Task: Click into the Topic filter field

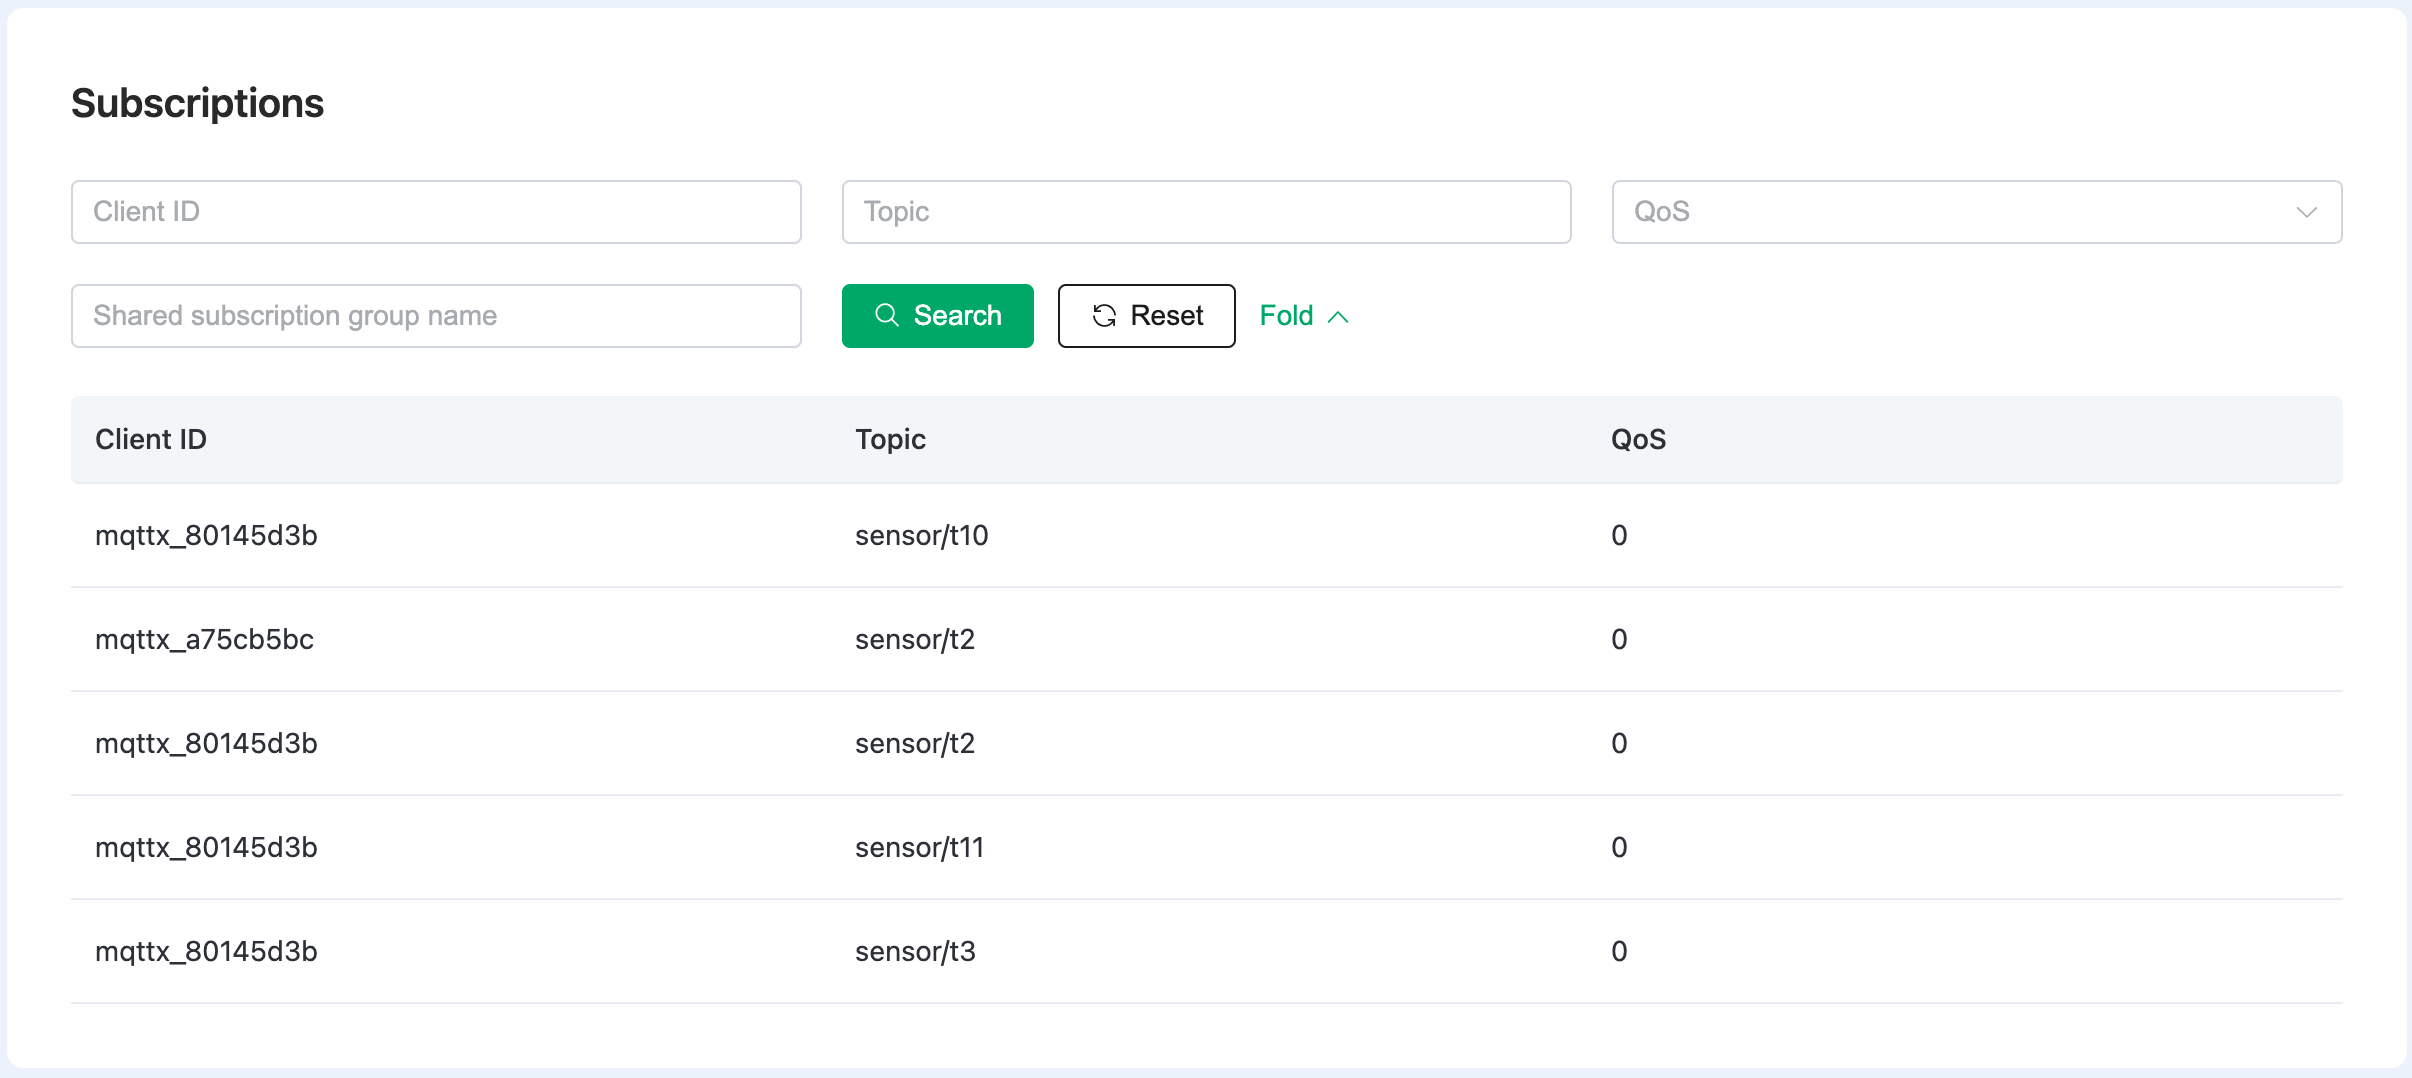Action: click(1206, 212)
